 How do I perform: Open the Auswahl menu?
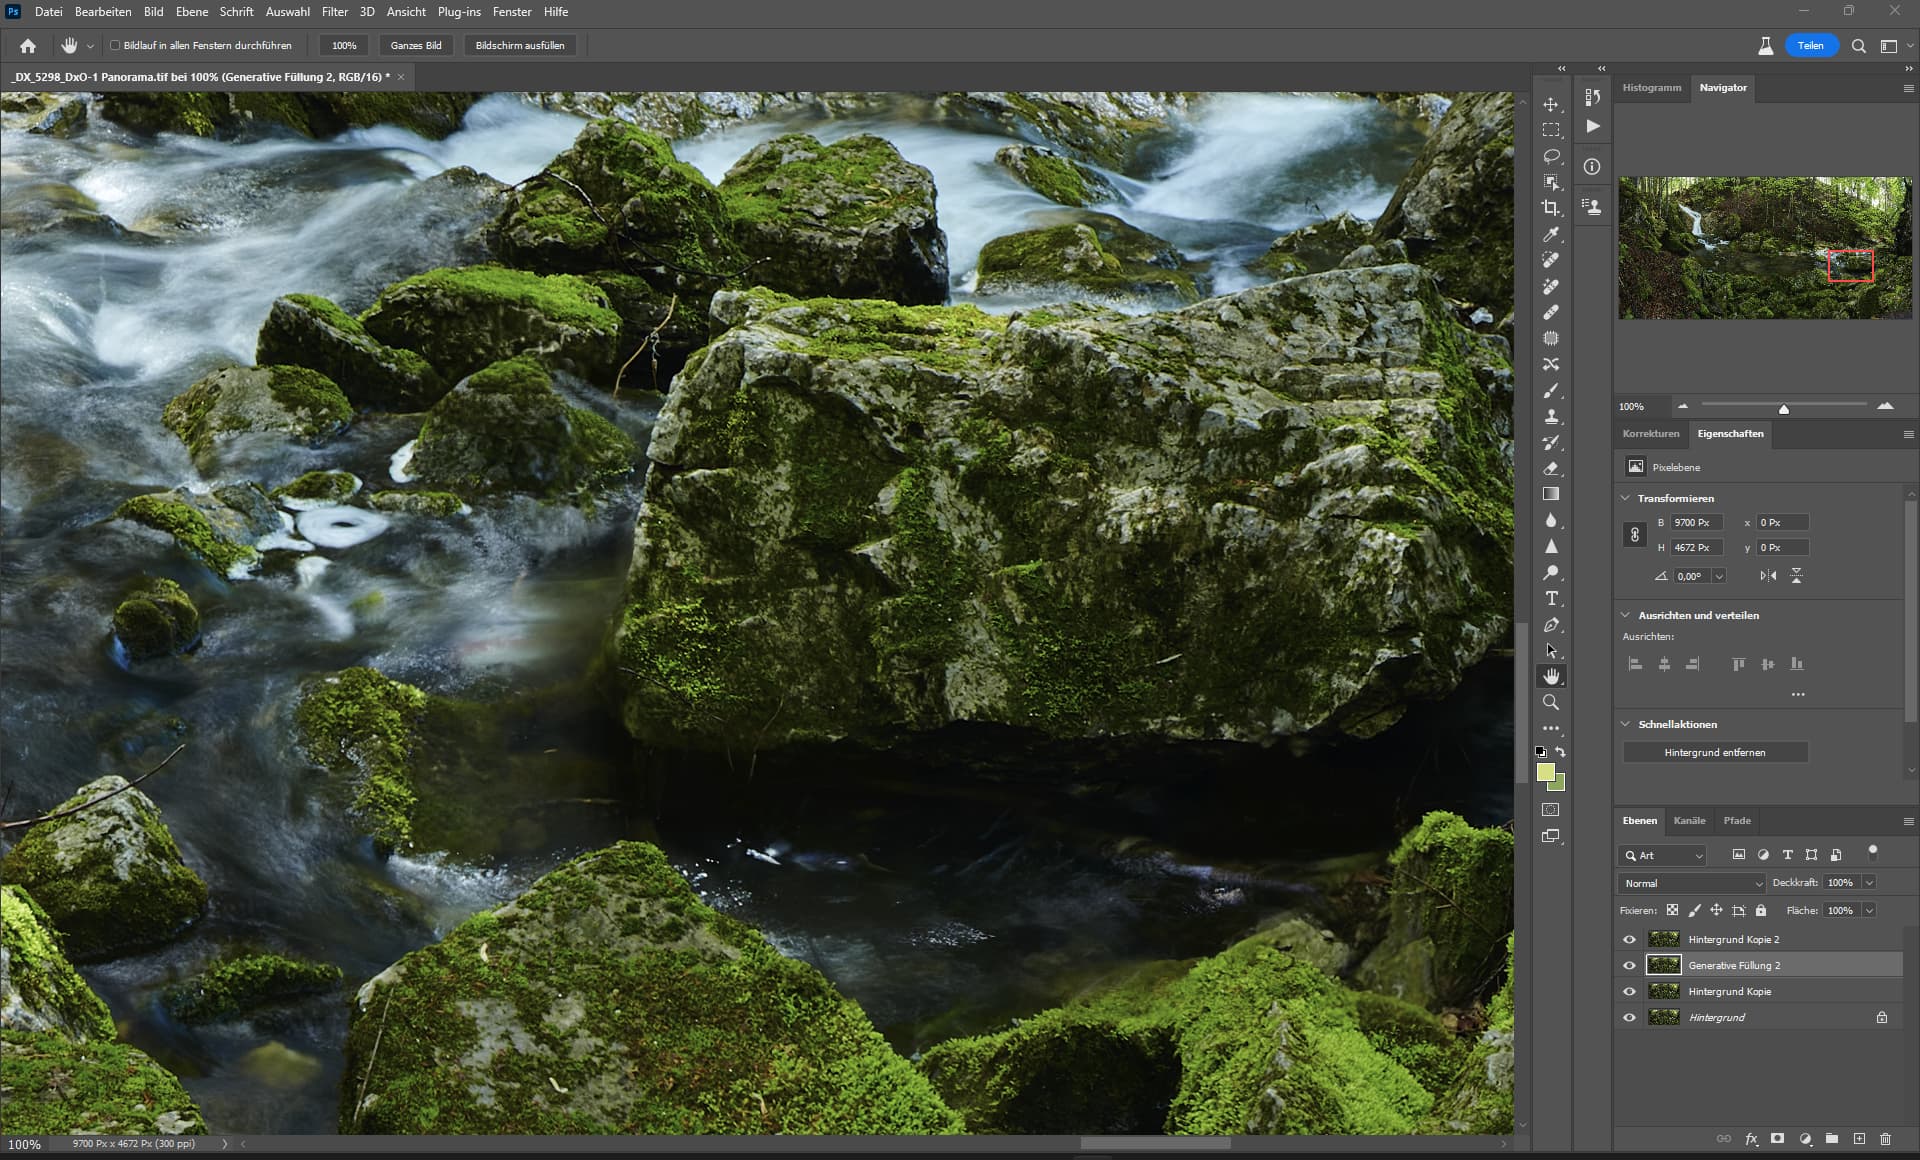[x=288, y=12]
